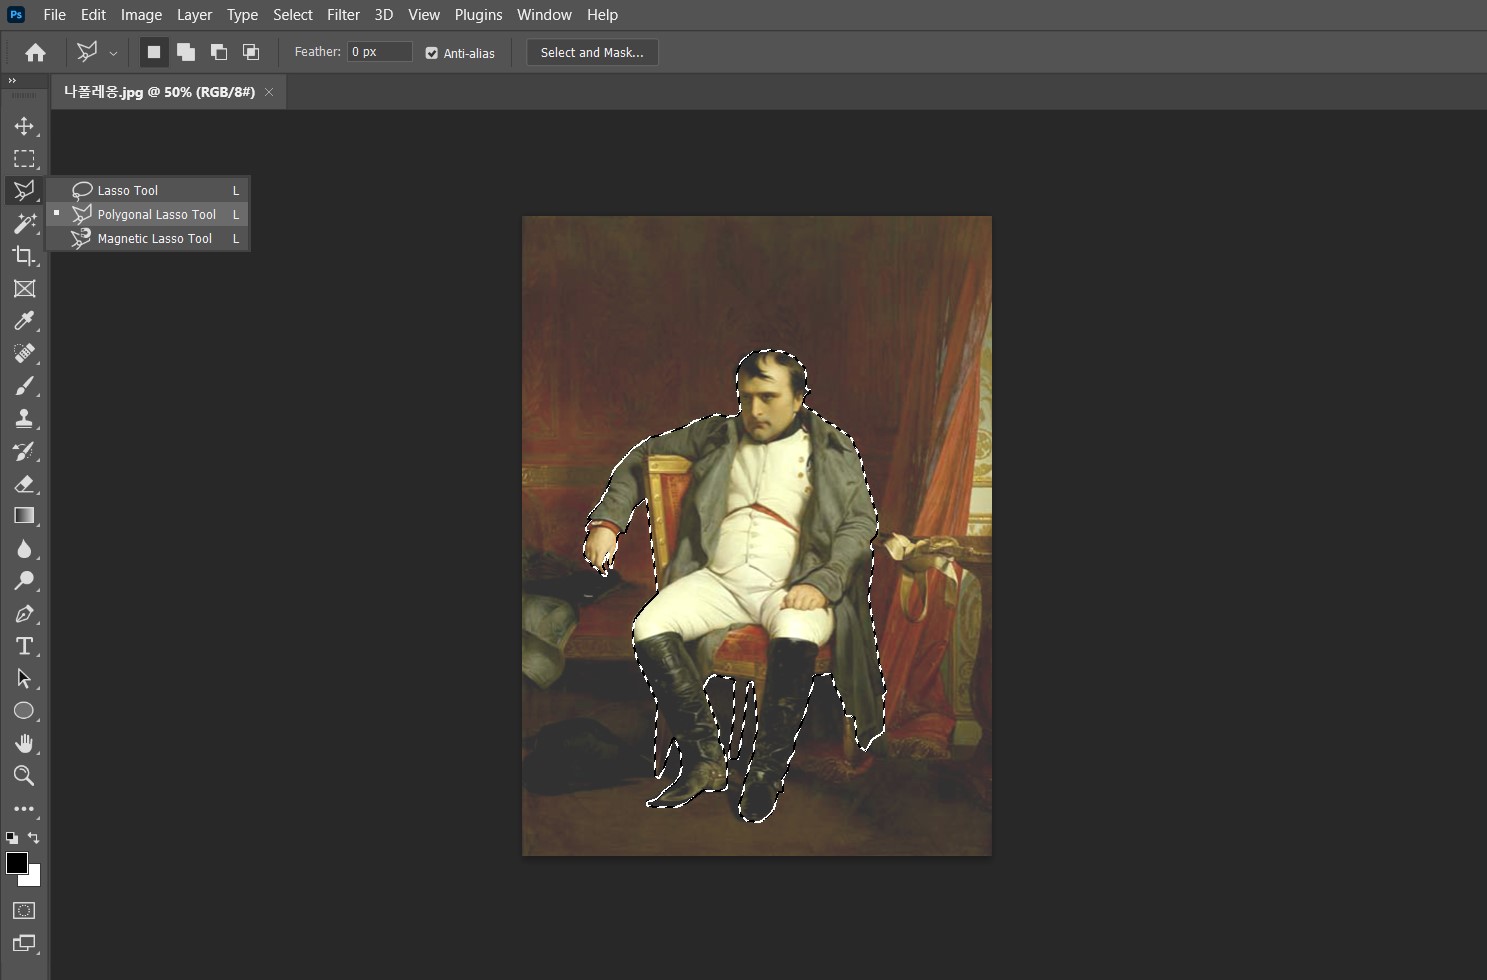Click the Feather value input field
1487x980 pixels.
pos(379,52)
